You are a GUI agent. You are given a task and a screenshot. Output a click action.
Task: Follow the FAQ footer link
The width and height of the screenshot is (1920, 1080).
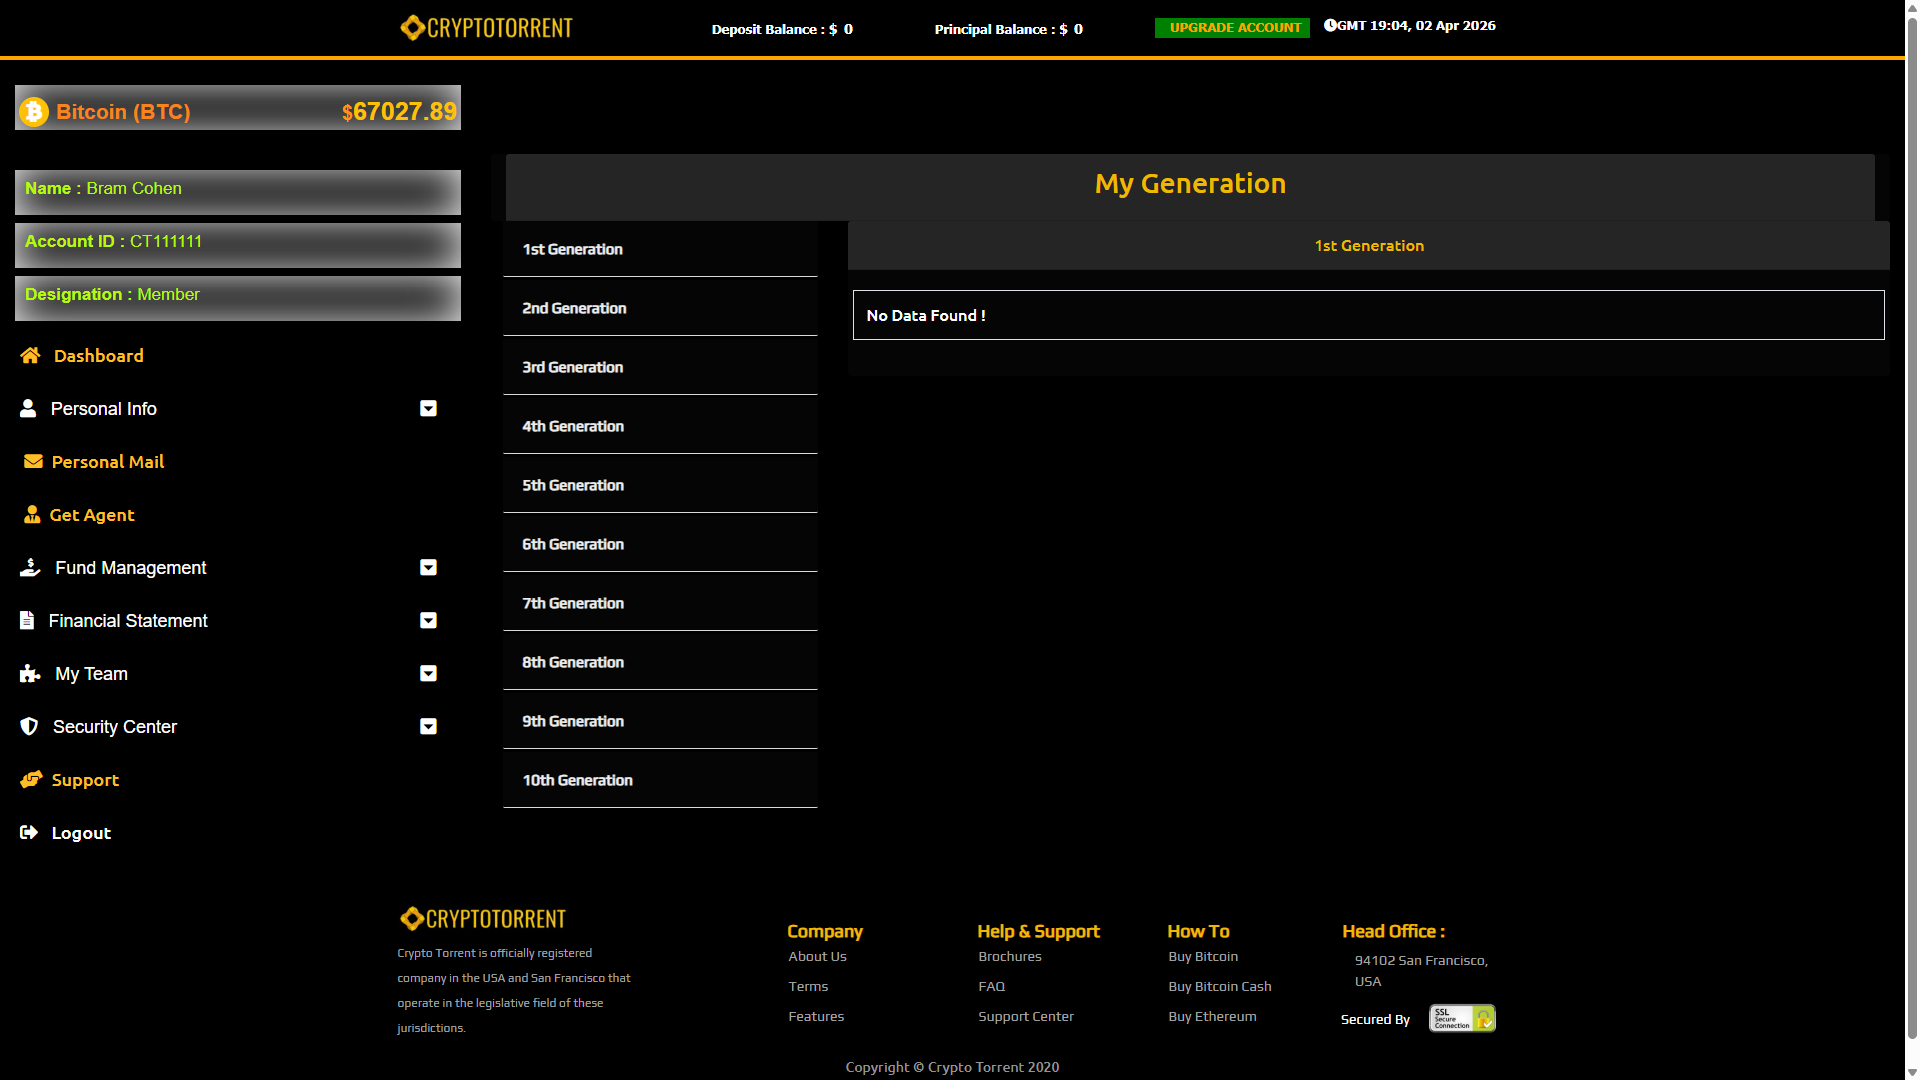[991, 986]
